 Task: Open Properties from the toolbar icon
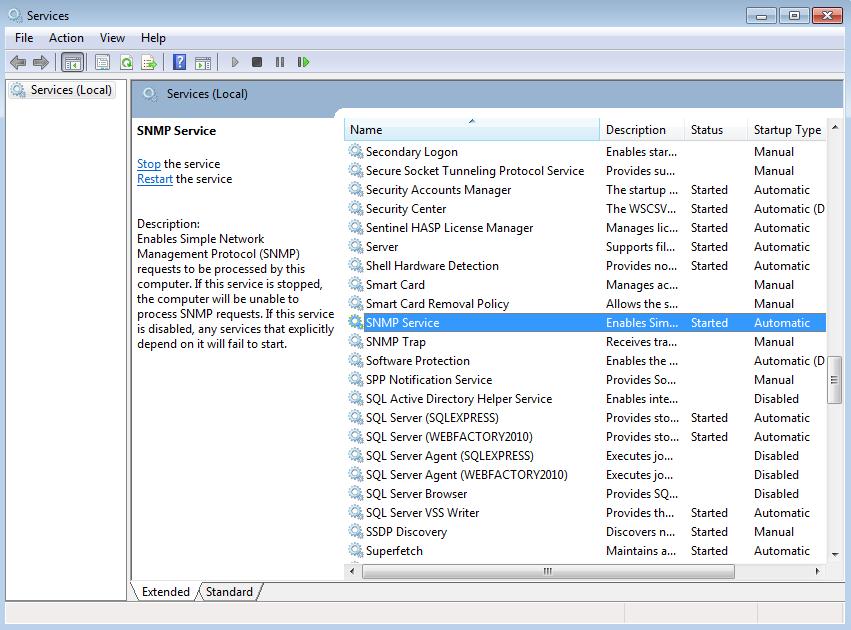click(x=102, y=62)
